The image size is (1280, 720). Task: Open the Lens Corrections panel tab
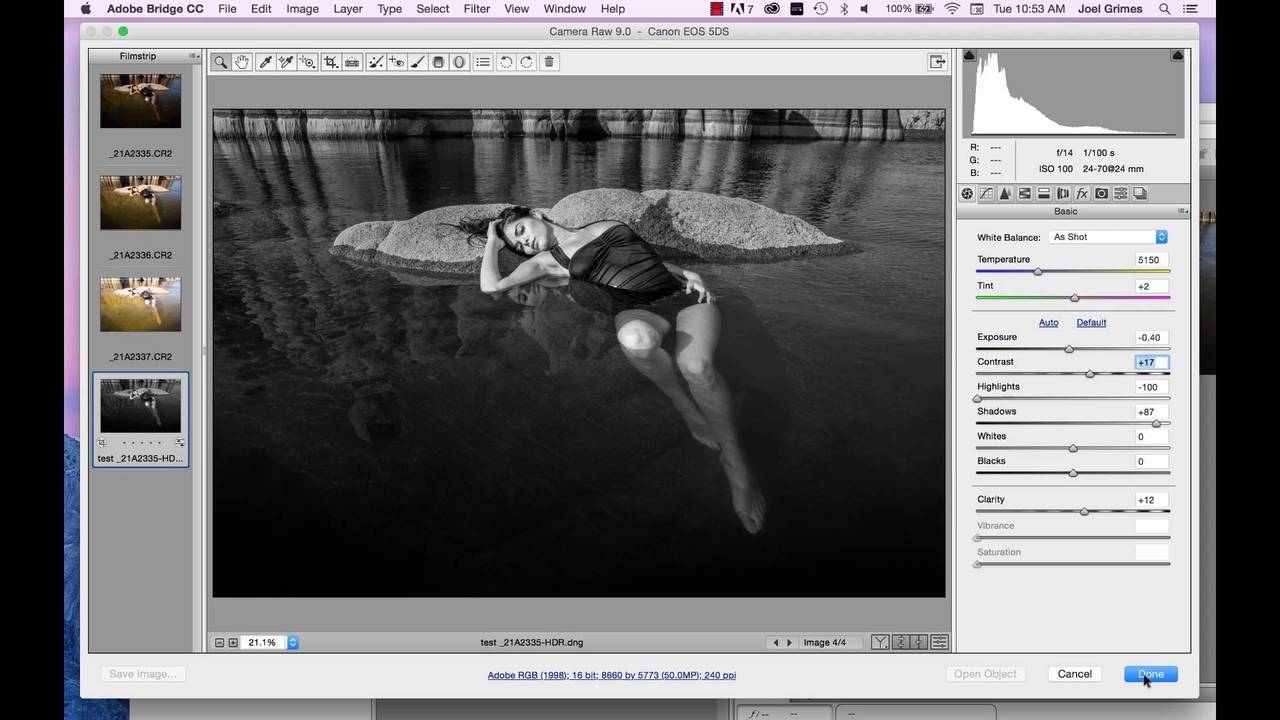pyautogui.click(x=1063, y=194)
